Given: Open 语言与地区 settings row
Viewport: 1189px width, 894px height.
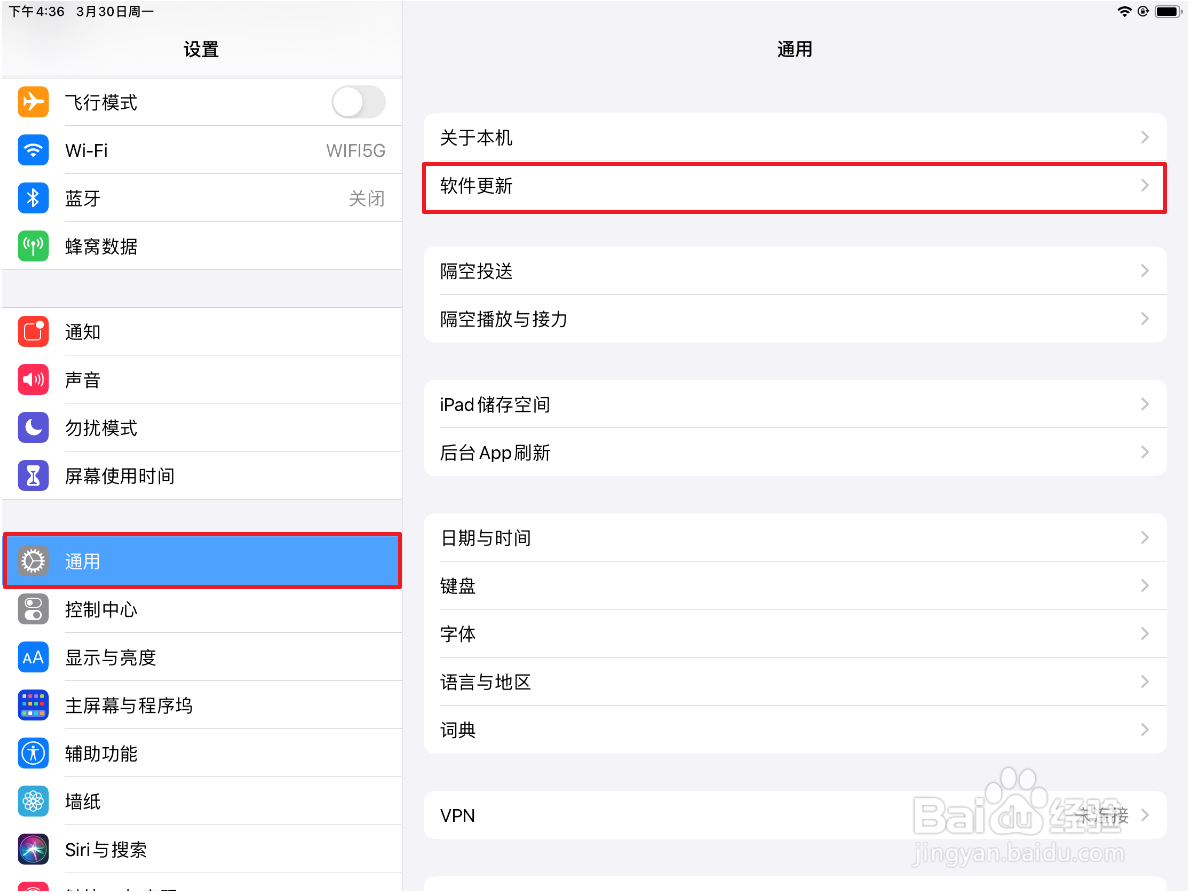Looking at the screenshot, I should [x=794, y=682].
